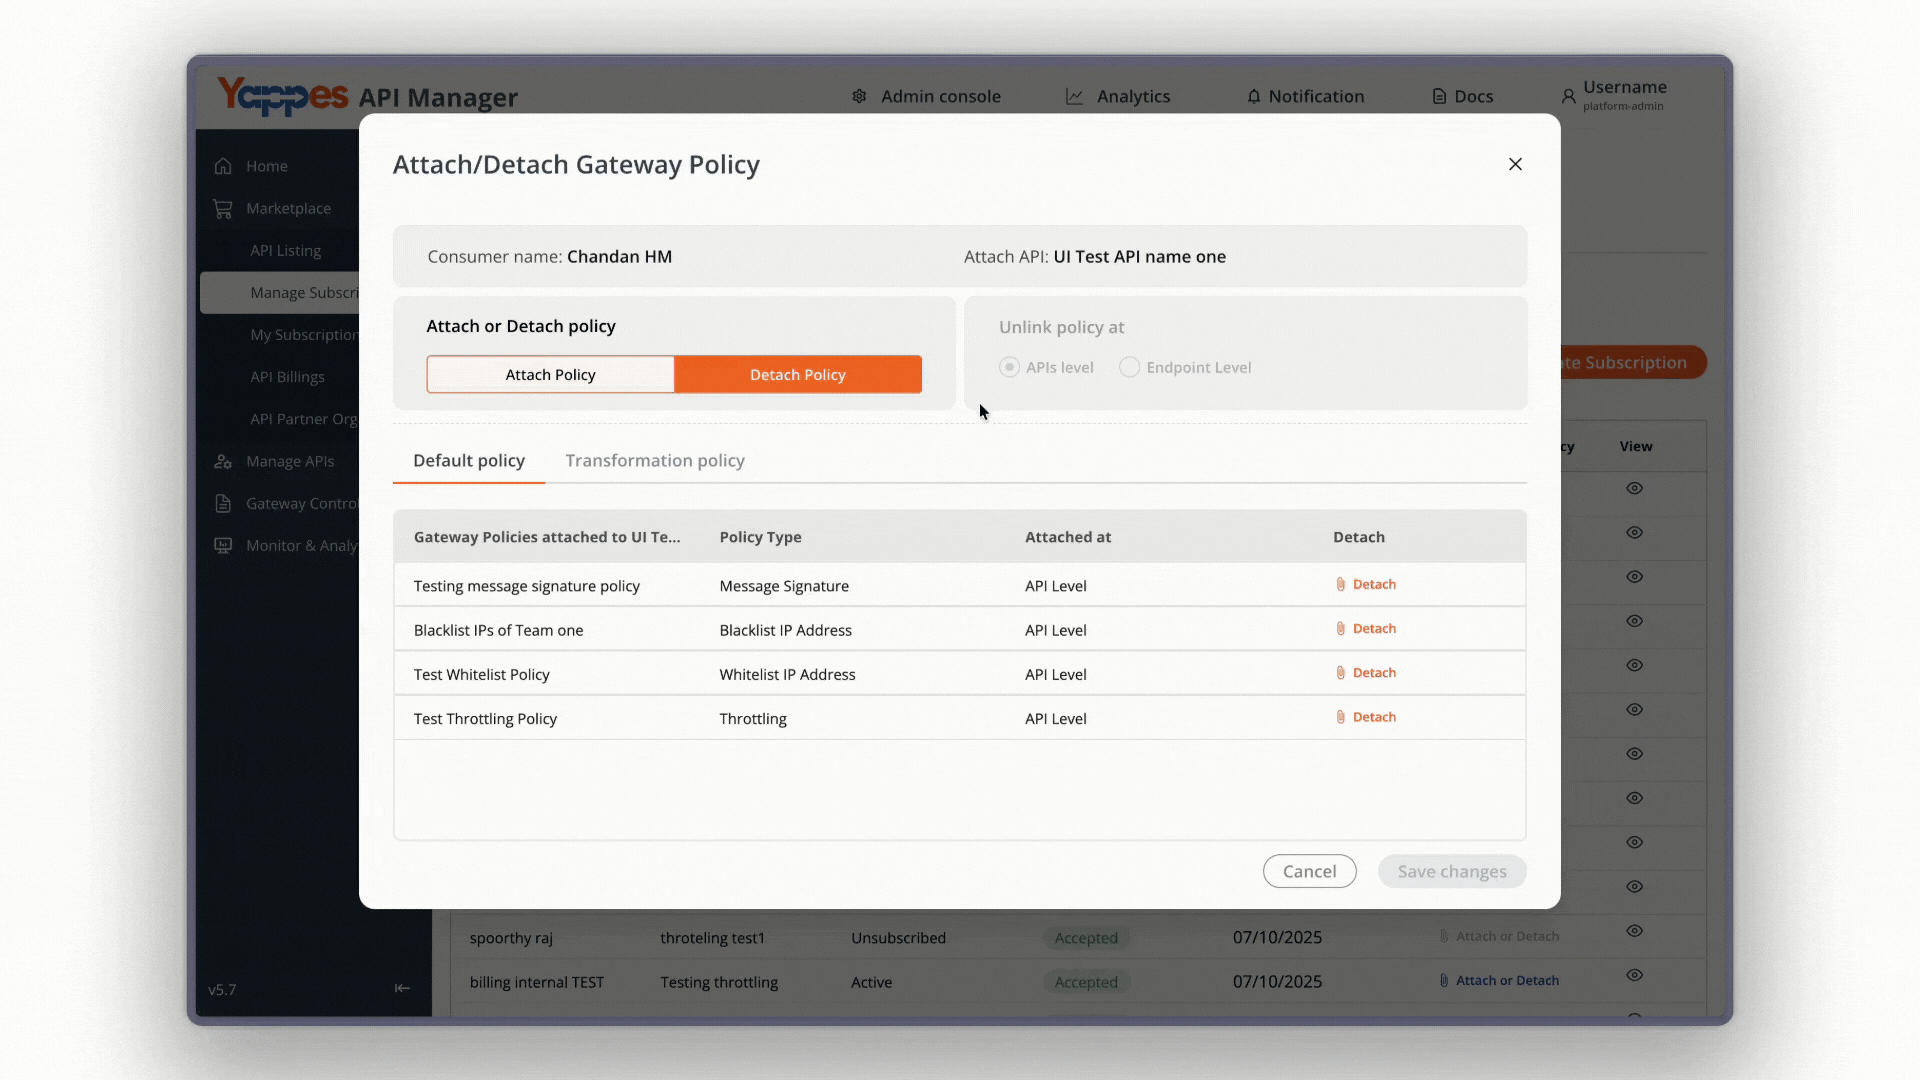Click the Gateway Control sidebar icon
Screen dimensions: 1920x1080
point(223,503)
